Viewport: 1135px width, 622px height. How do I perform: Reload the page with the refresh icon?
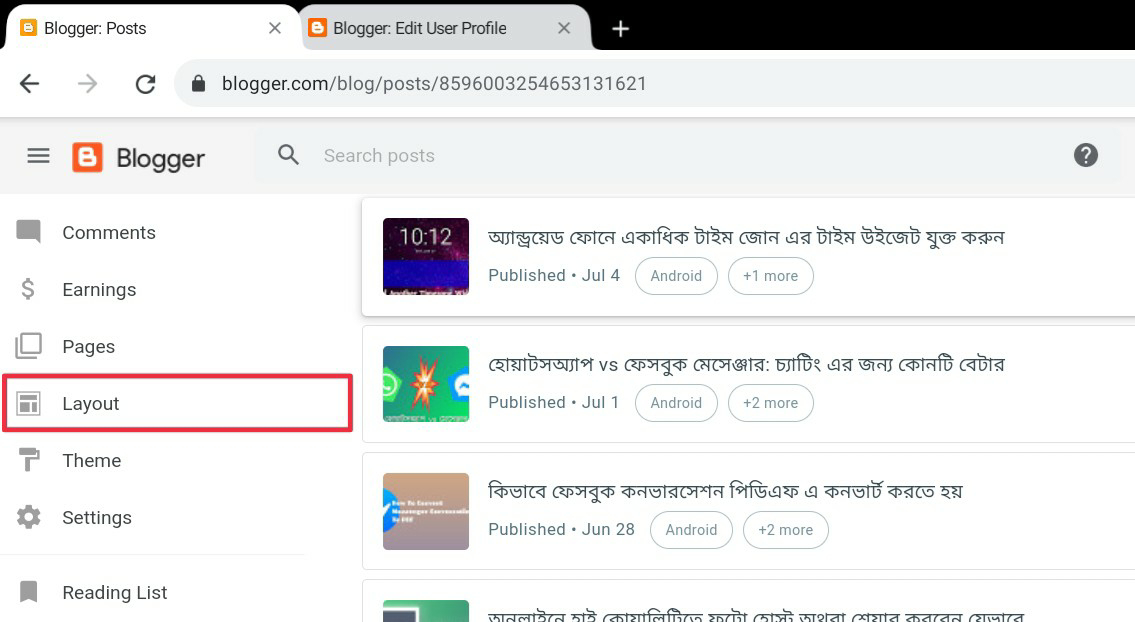(145, 84)
